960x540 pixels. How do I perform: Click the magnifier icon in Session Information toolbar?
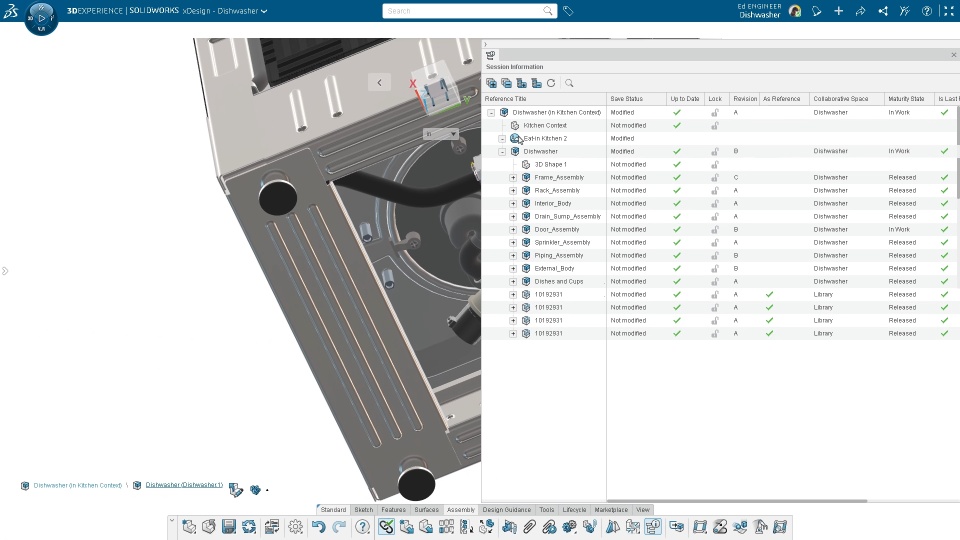pos(569,83)
